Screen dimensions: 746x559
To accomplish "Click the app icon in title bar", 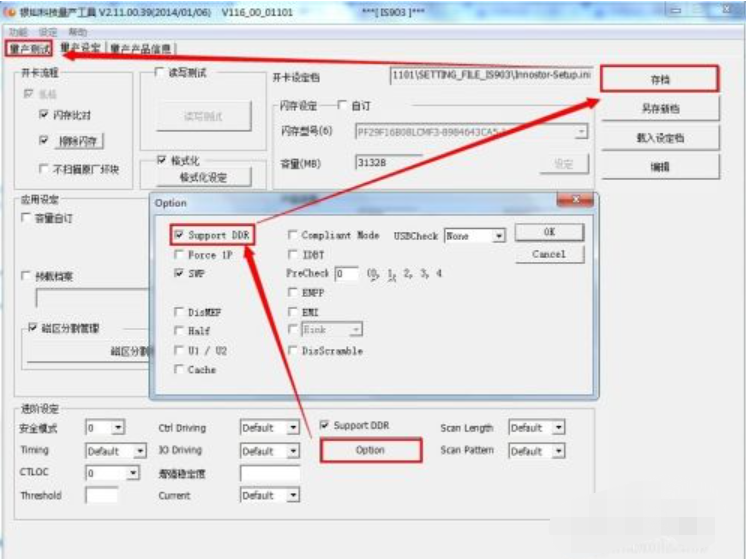I will pyautogui.click(x=11, y=12).
